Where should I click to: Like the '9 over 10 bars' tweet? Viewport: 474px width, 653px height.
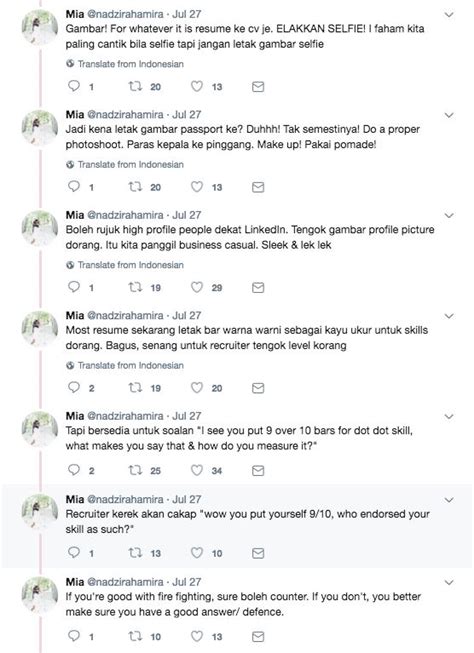[x=197, y=471]
